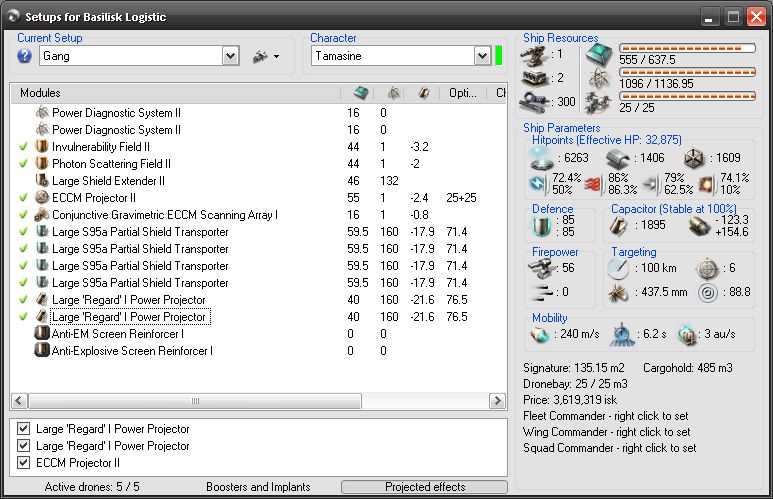
Task: Toggle ECCM Projector II module checkmark
Action: (x=23, y=198)
